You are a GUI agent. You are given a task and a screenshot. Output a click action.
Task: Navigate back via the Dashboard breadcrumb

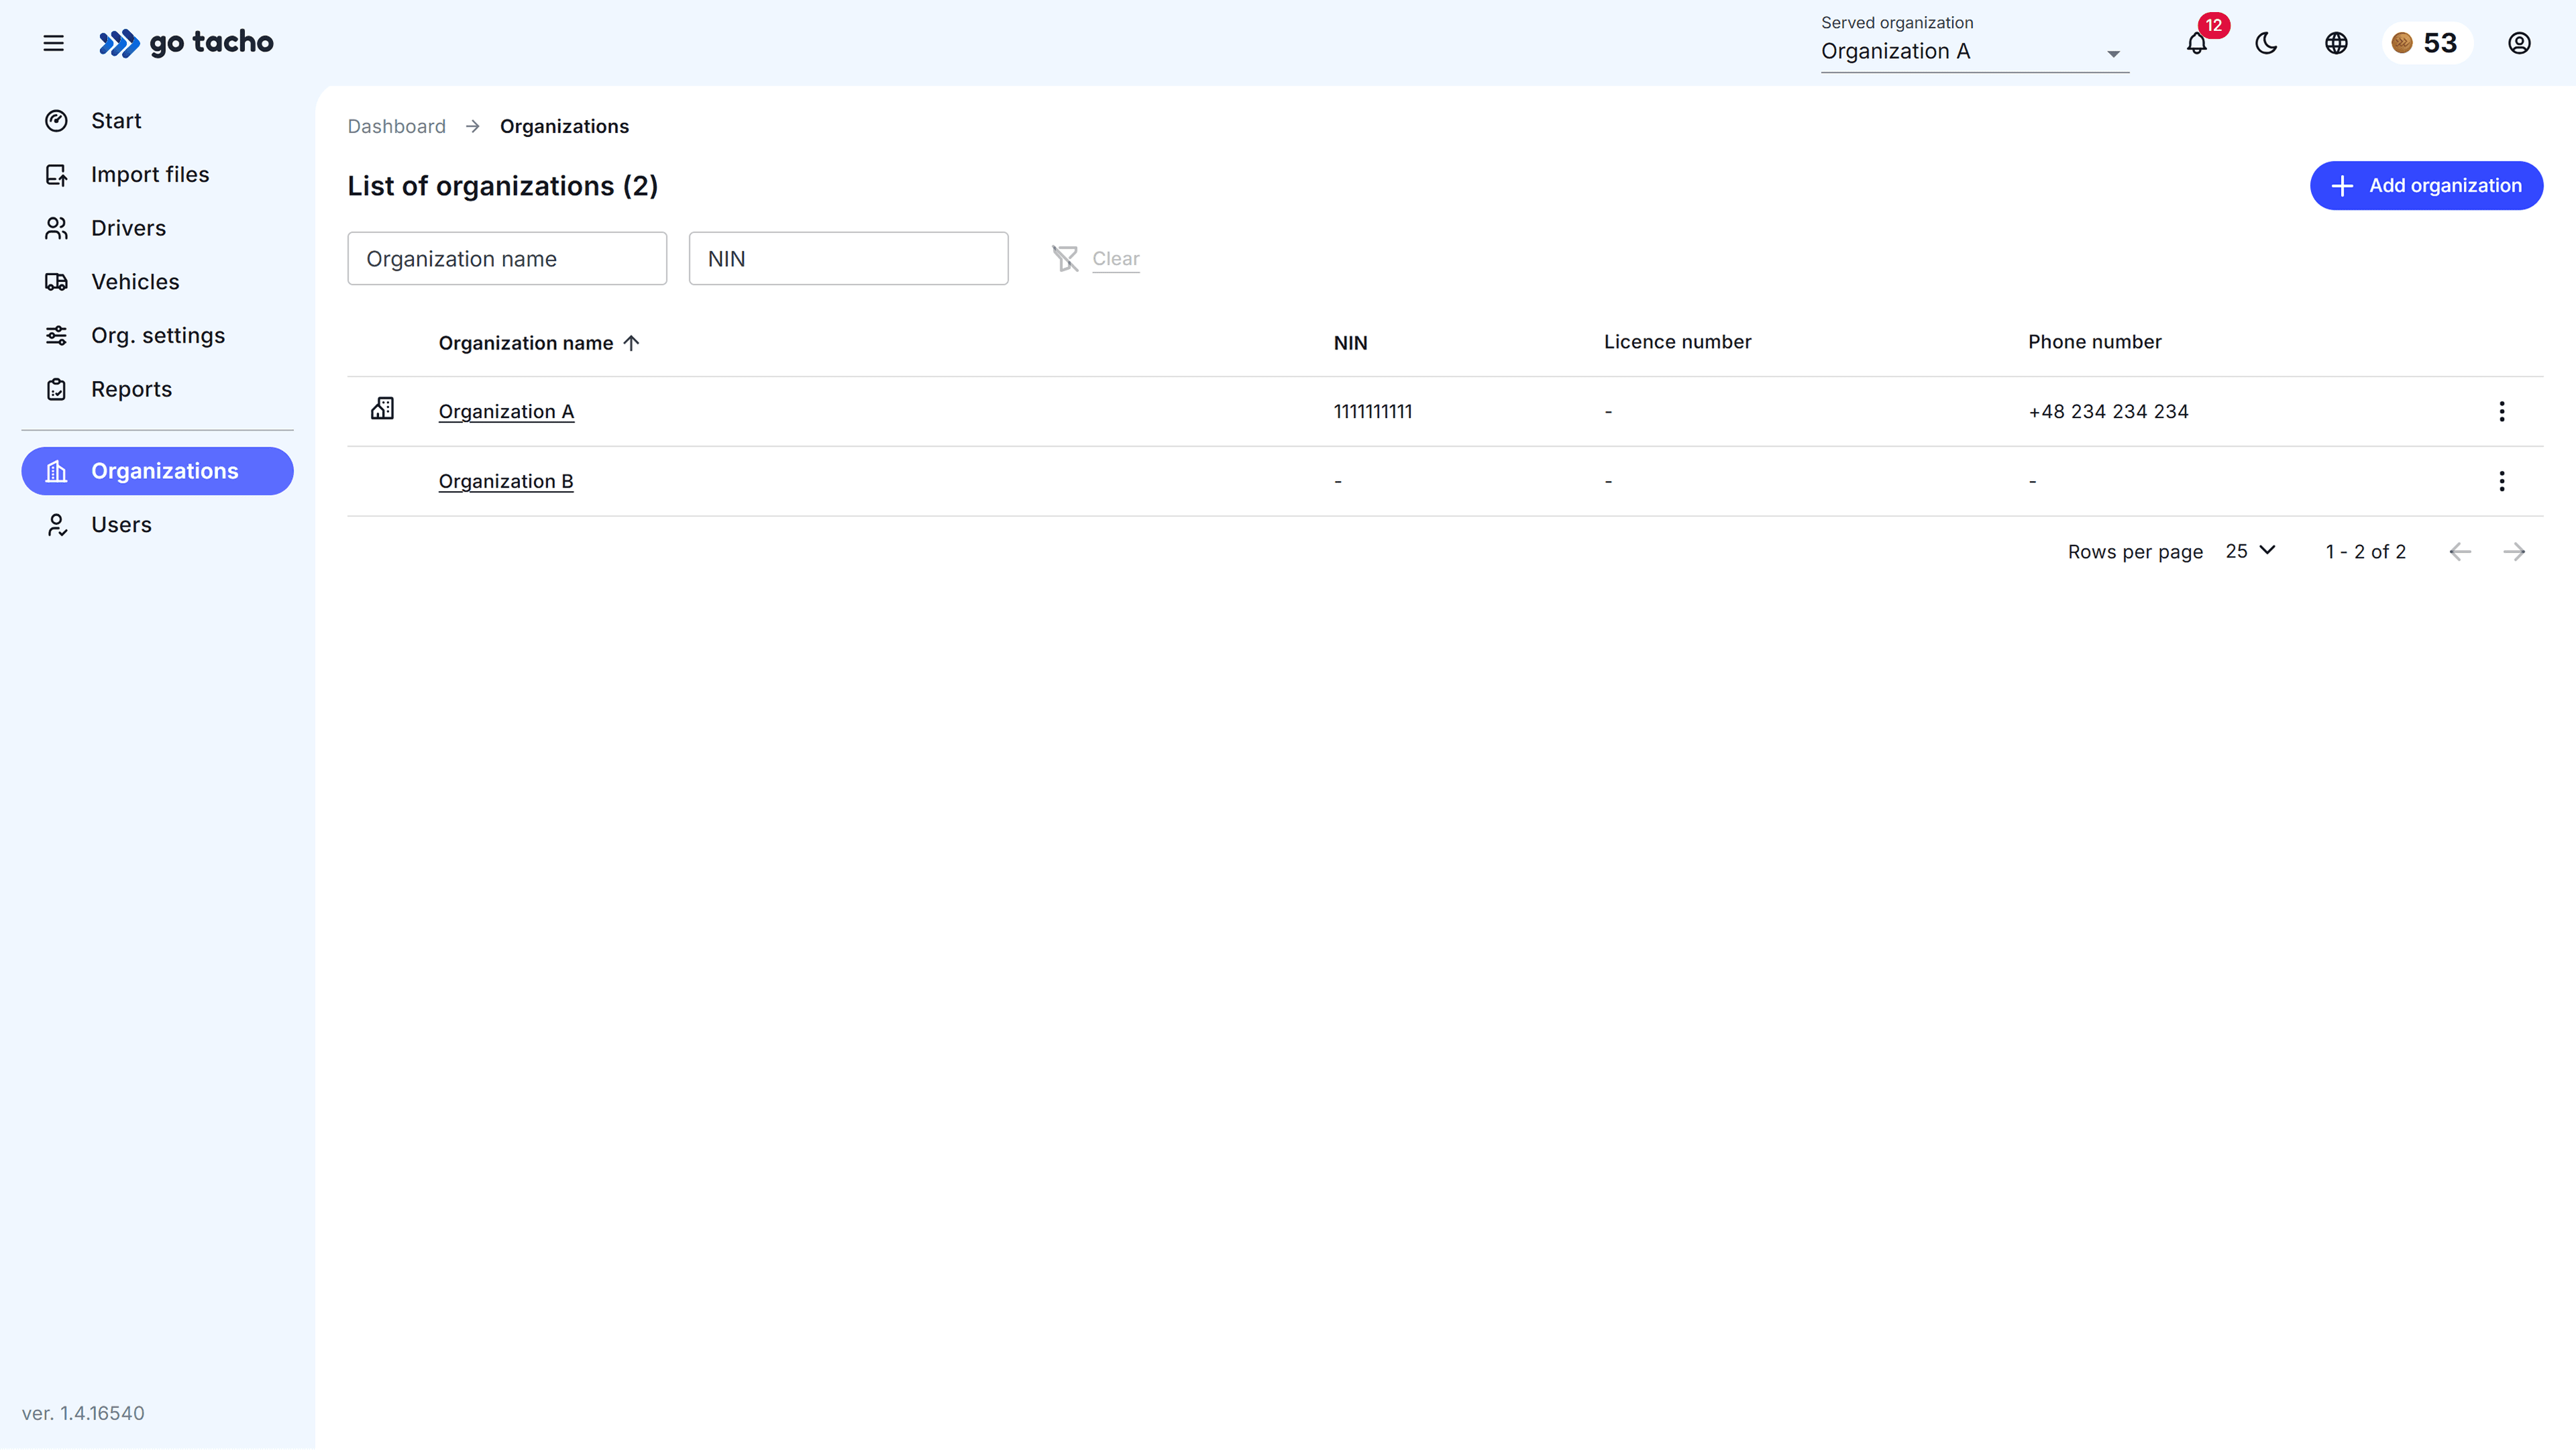(396, 126)
